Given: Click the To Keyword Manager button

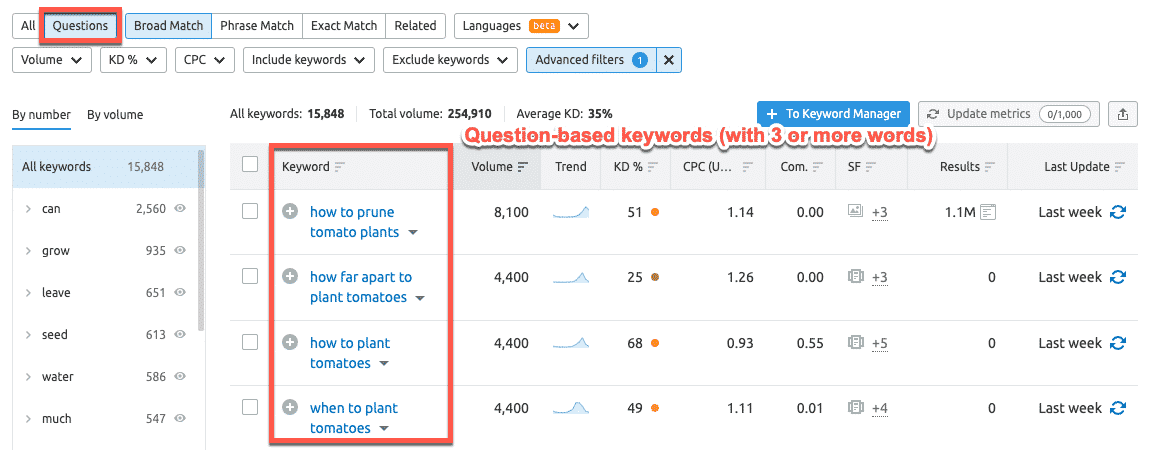Looking at the screenshot, I should [x=834, y=114].
